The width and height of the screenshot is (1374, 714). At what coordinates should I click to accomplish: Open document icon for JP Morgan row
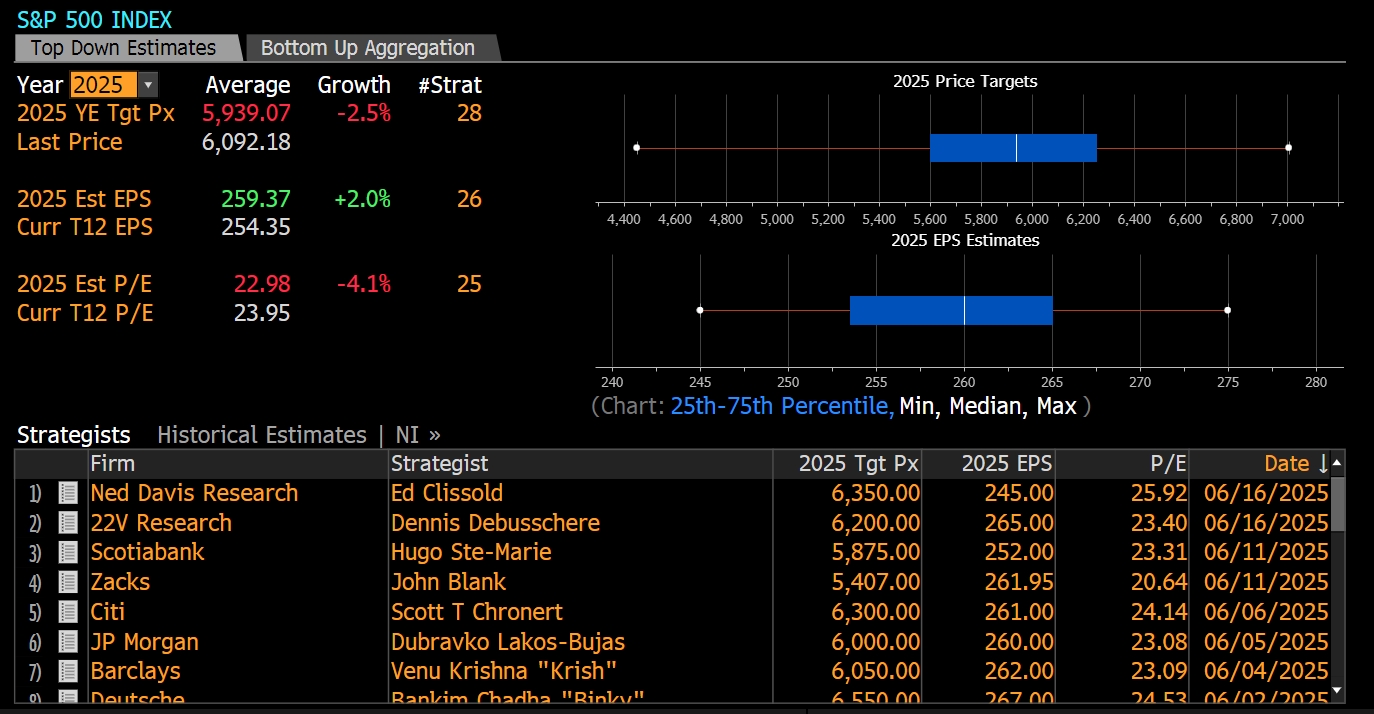tap(68, 642)
